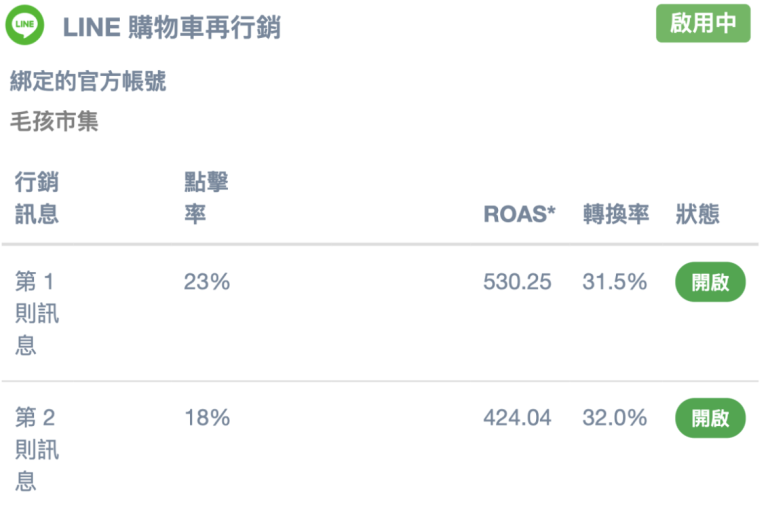Click the green LINE logo icon
The image size is (768, 506).
click(24, 24)
